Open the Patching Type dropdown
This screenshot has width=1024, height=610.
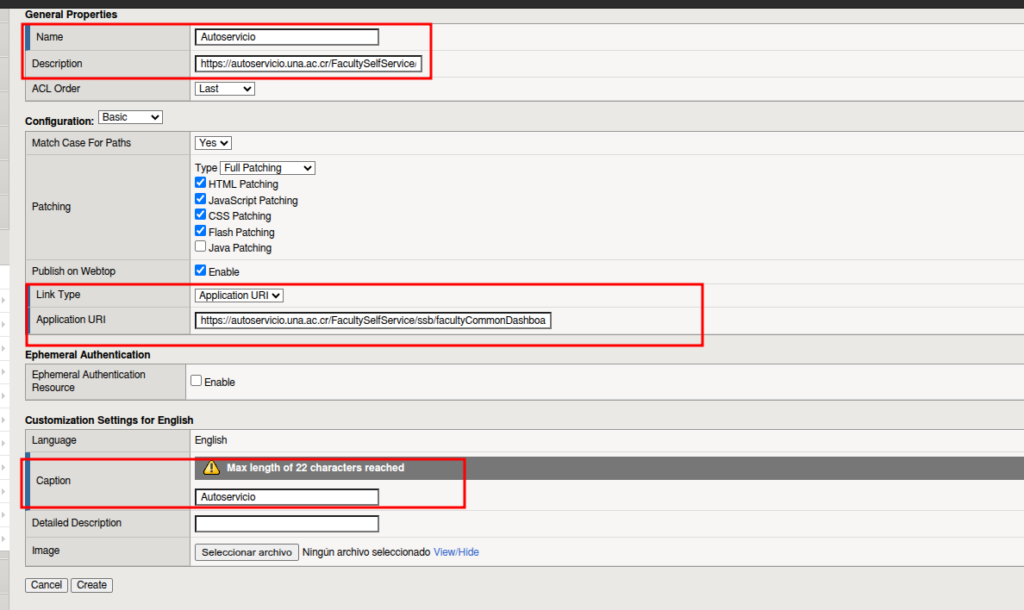[267, 168]
